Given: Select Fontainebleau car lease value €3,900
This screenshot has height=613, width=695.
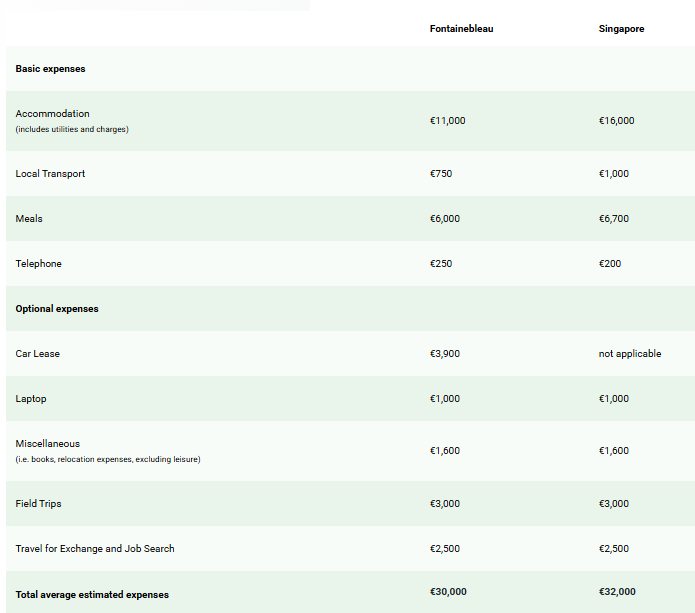Looking at the screenshot, I should 445,354.
